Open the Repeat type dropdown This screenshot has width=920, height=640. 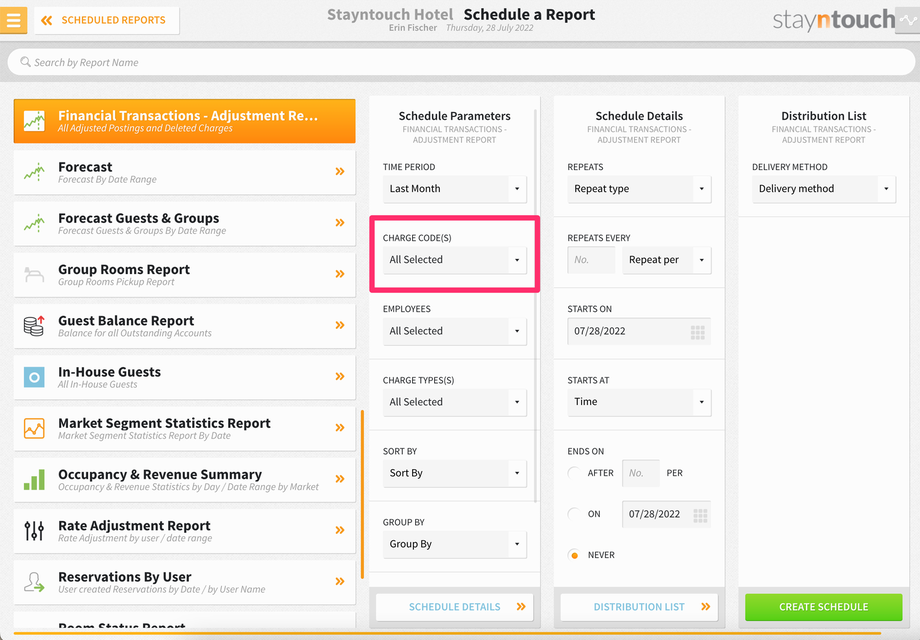pyautogui.click(x=639, y=189)
